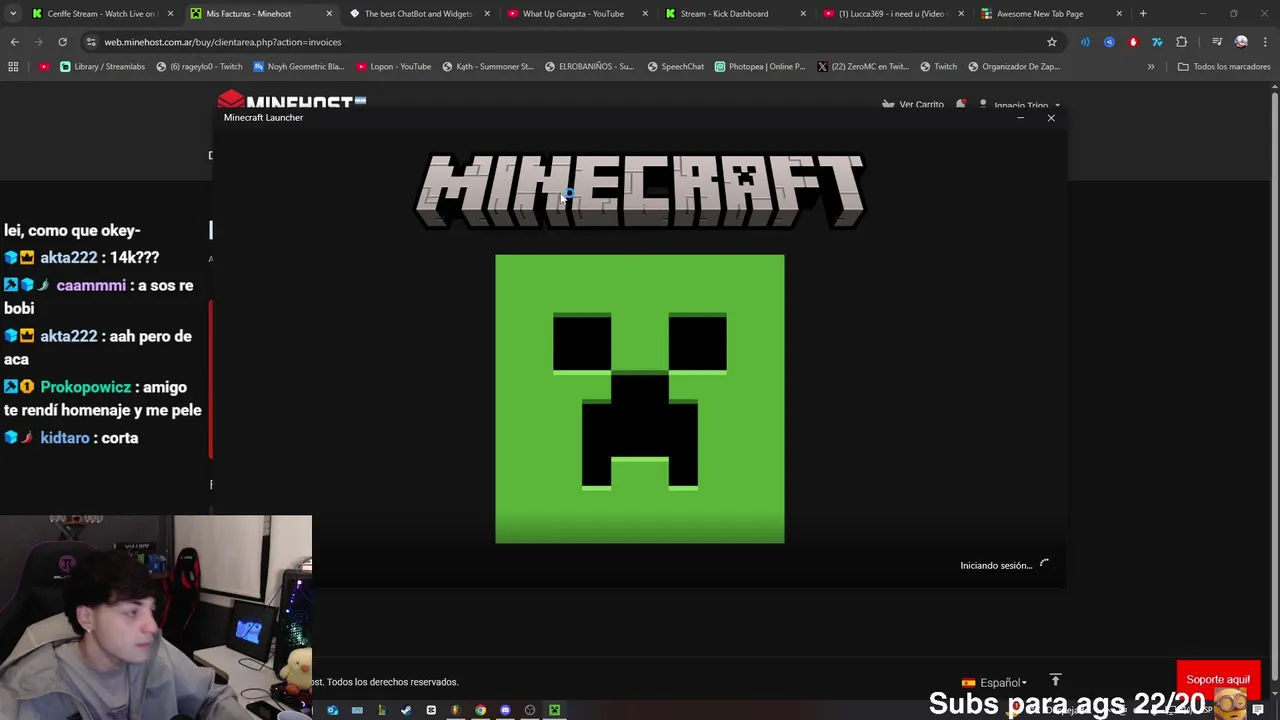Open Noyh Geometric Bla... bookmark
Viewport: 1280px width, 720px height.
[x=298, y=67]
